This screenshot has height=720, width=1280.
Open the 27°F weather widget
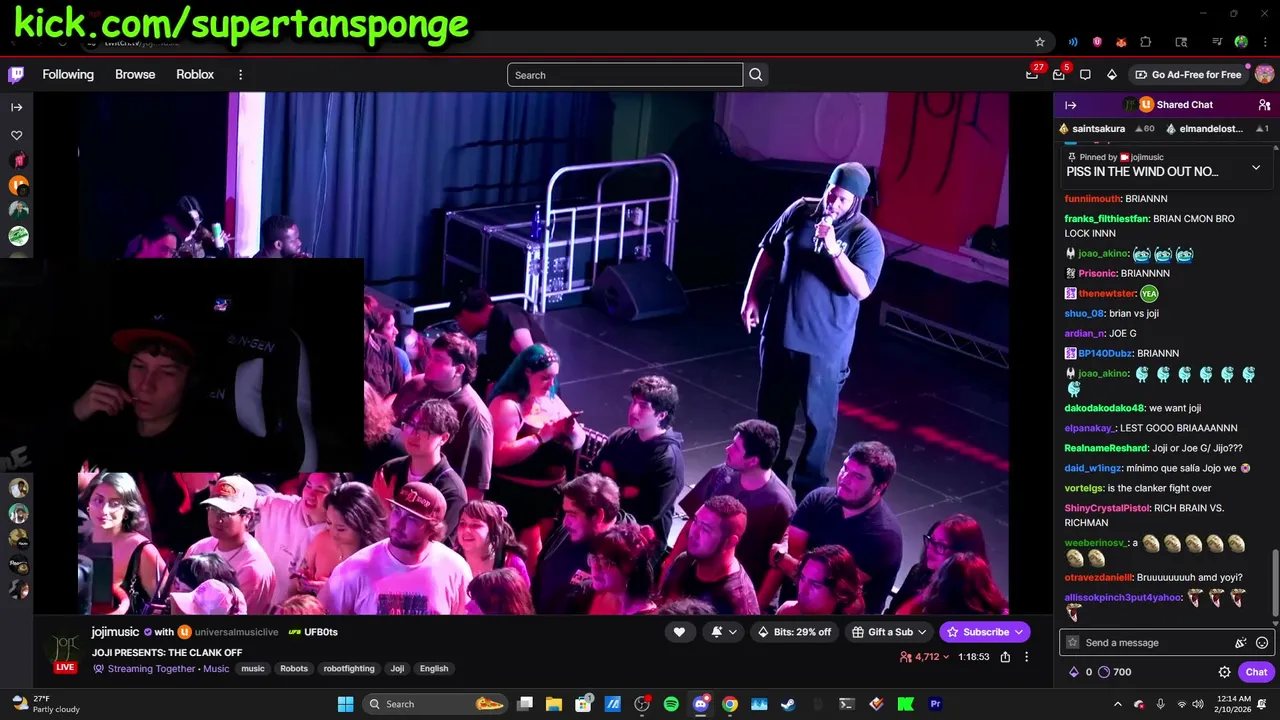[x=45, y=704]
